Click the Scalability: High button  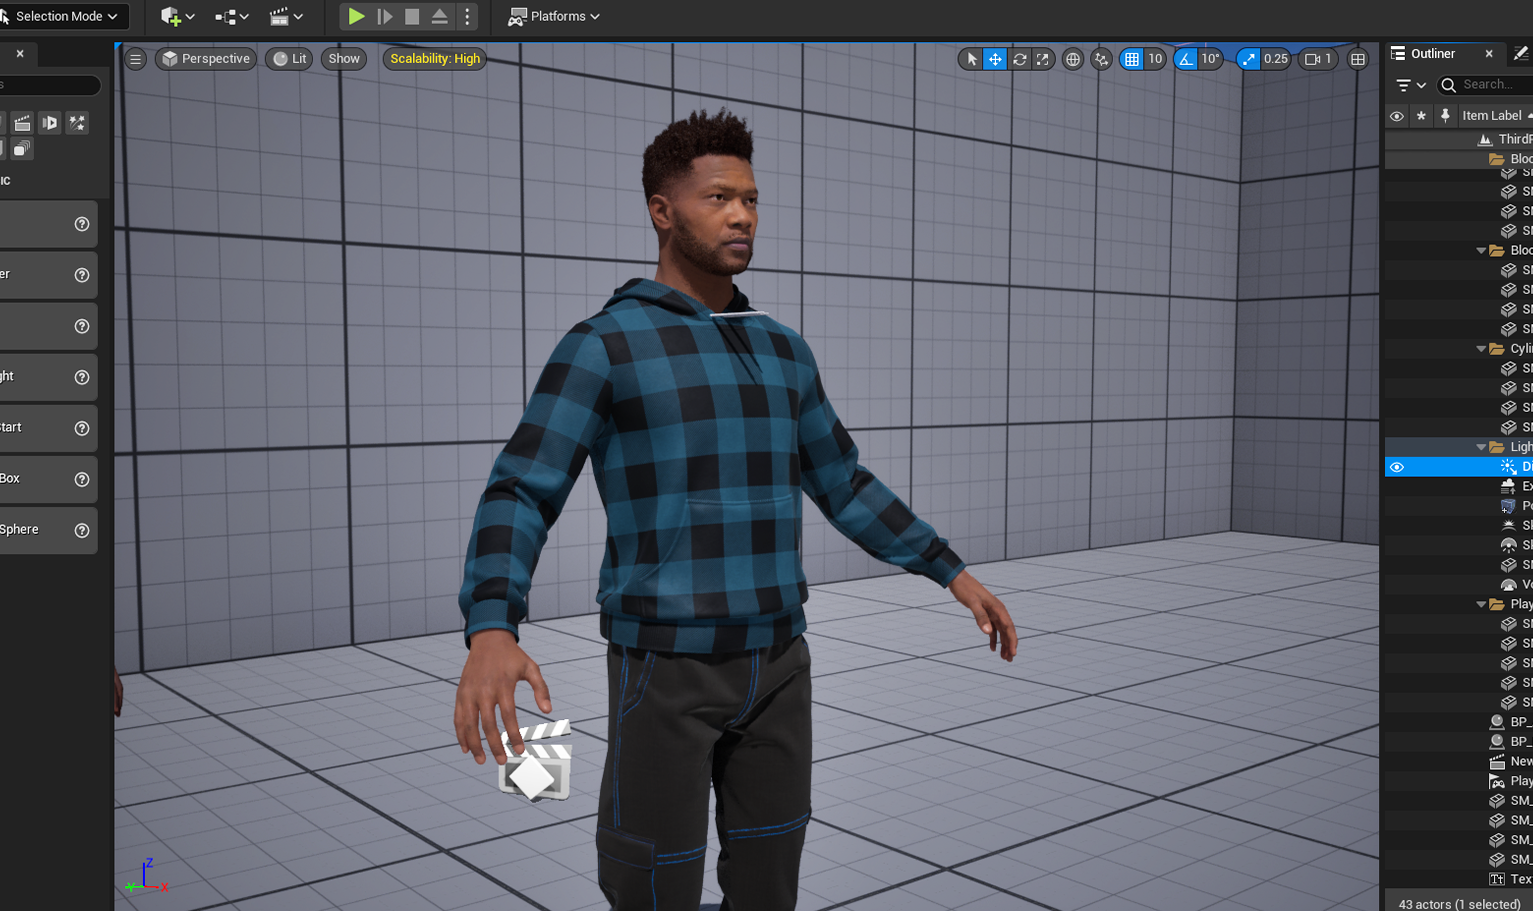tap(434, 58)
